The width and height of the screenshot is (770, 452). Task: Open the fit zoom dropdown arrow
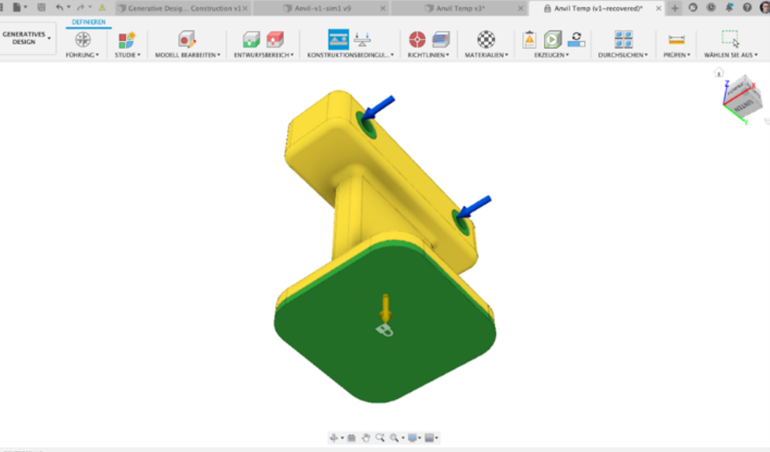pos(403,438)
